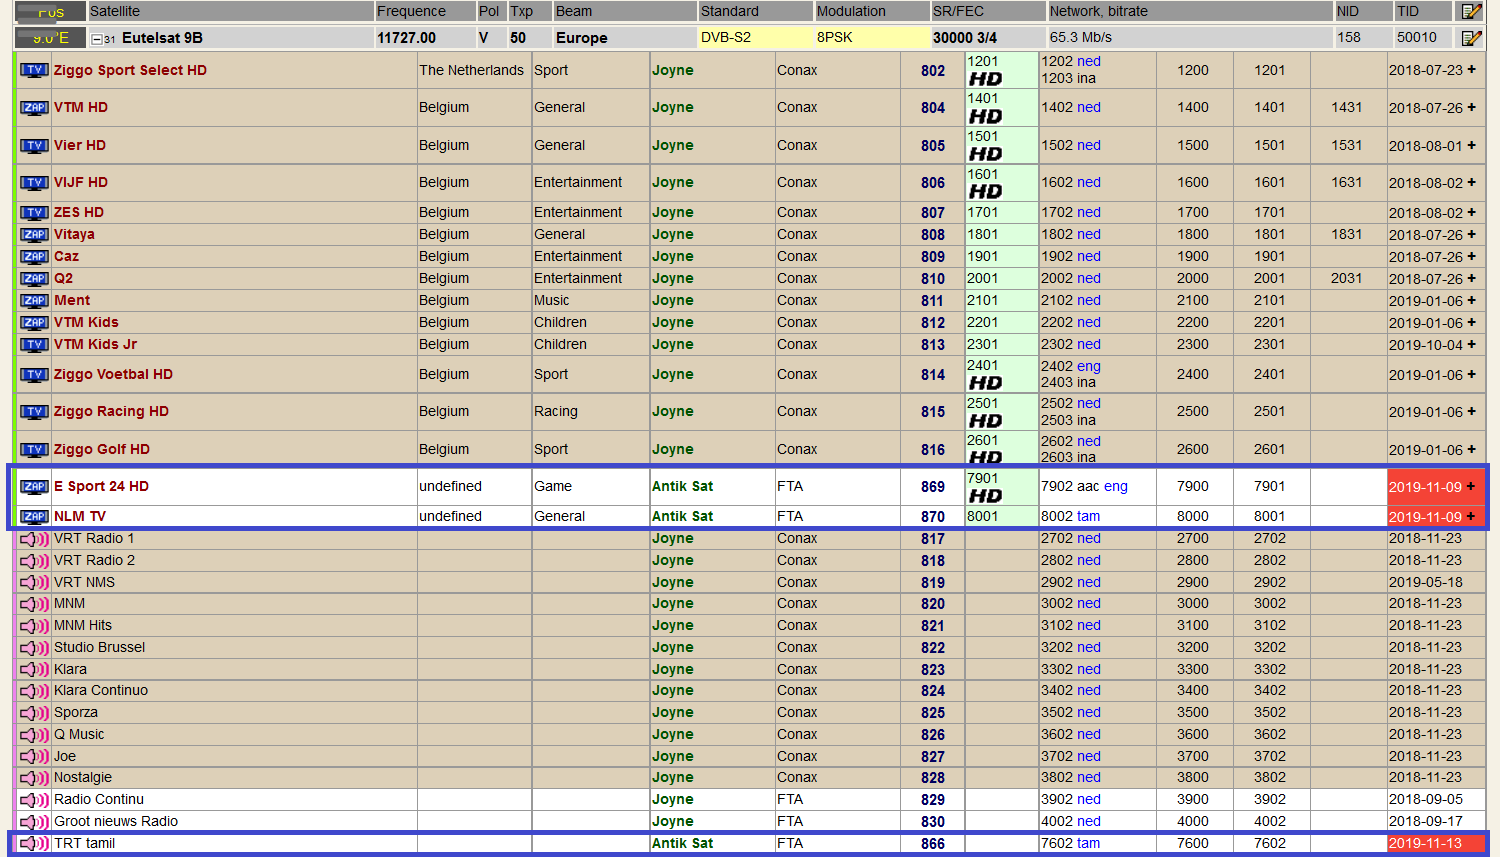Click SID 869 in the E Sport 24 HD row

[x=933, y=487]
